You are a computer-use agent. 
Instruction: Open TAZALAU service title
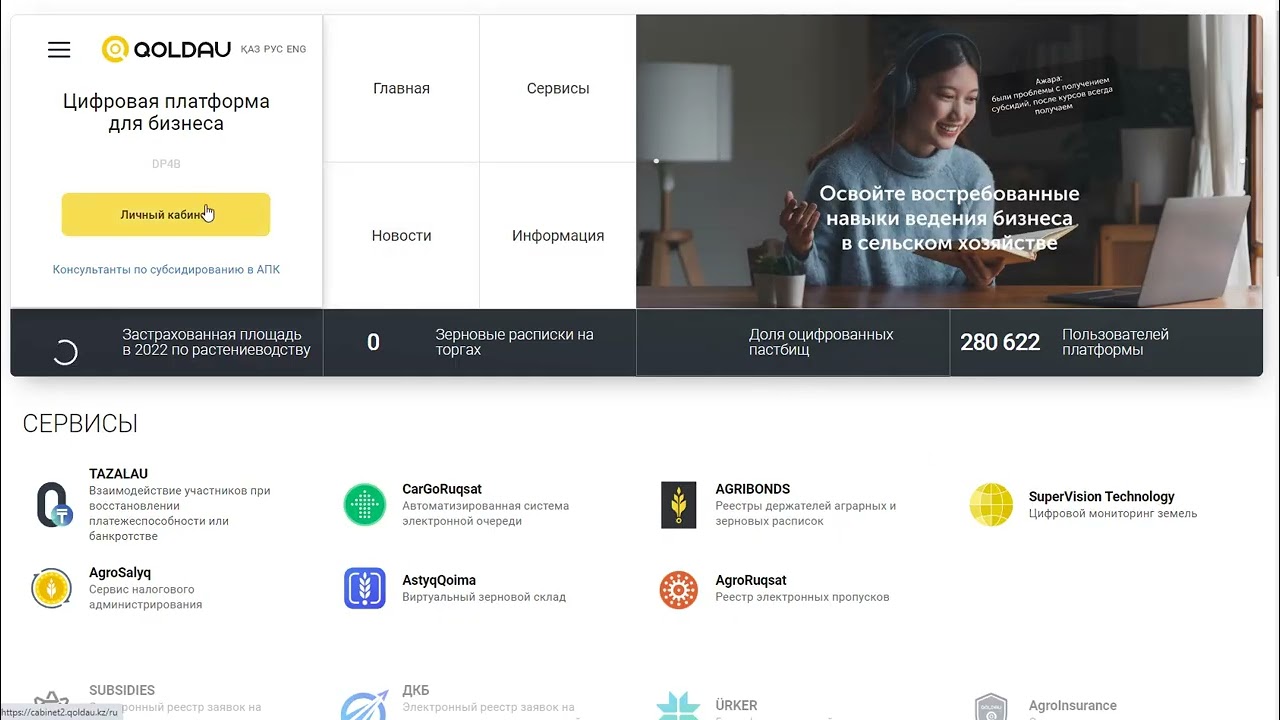[x=118, y=474]
